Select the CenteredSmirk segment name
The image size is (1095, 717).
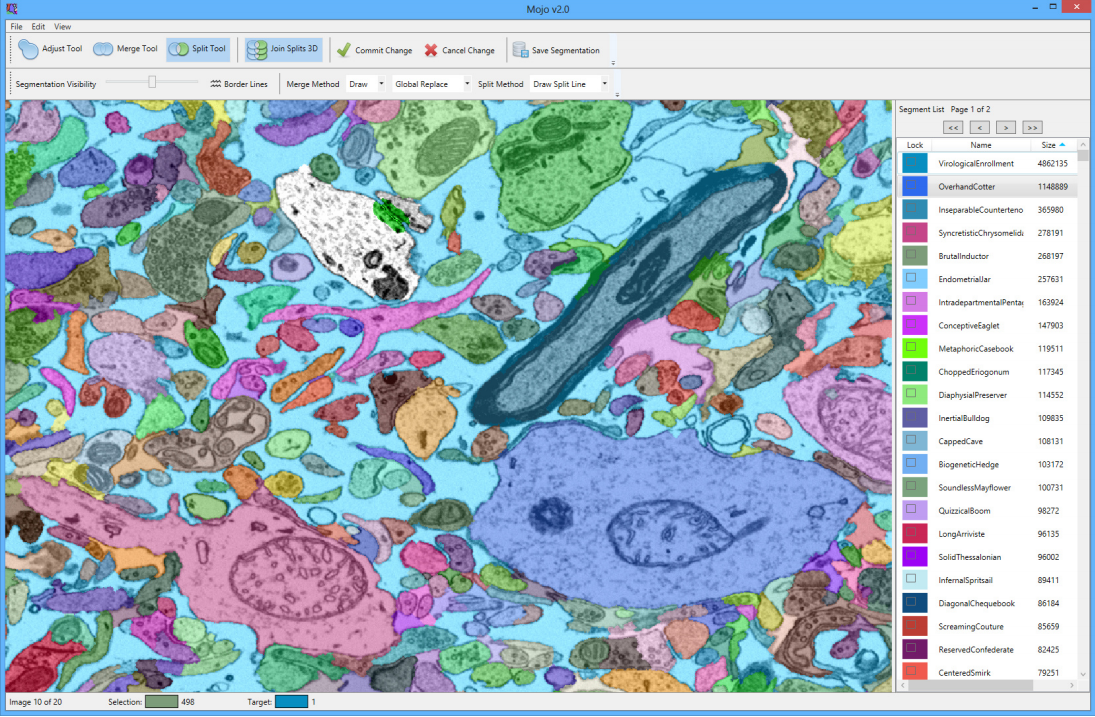(964, 673)
